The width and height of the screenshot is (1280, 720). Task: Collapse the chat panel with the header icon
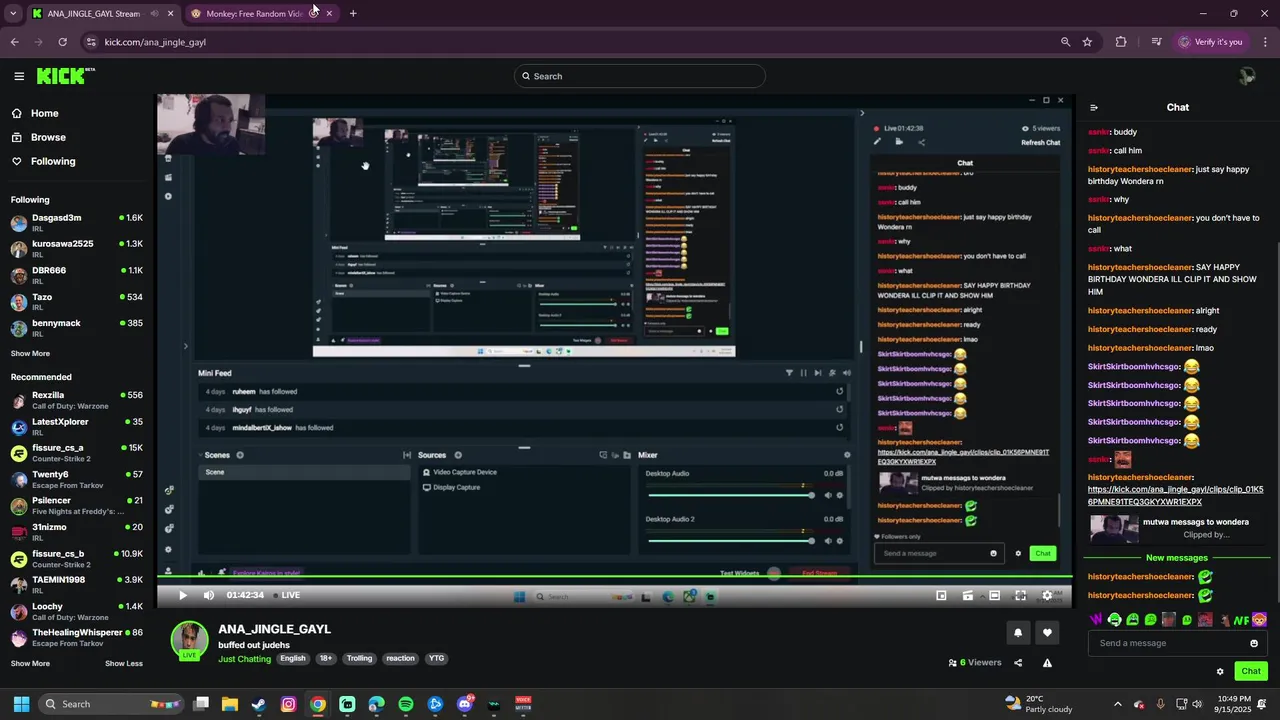tap(1094, 107)
